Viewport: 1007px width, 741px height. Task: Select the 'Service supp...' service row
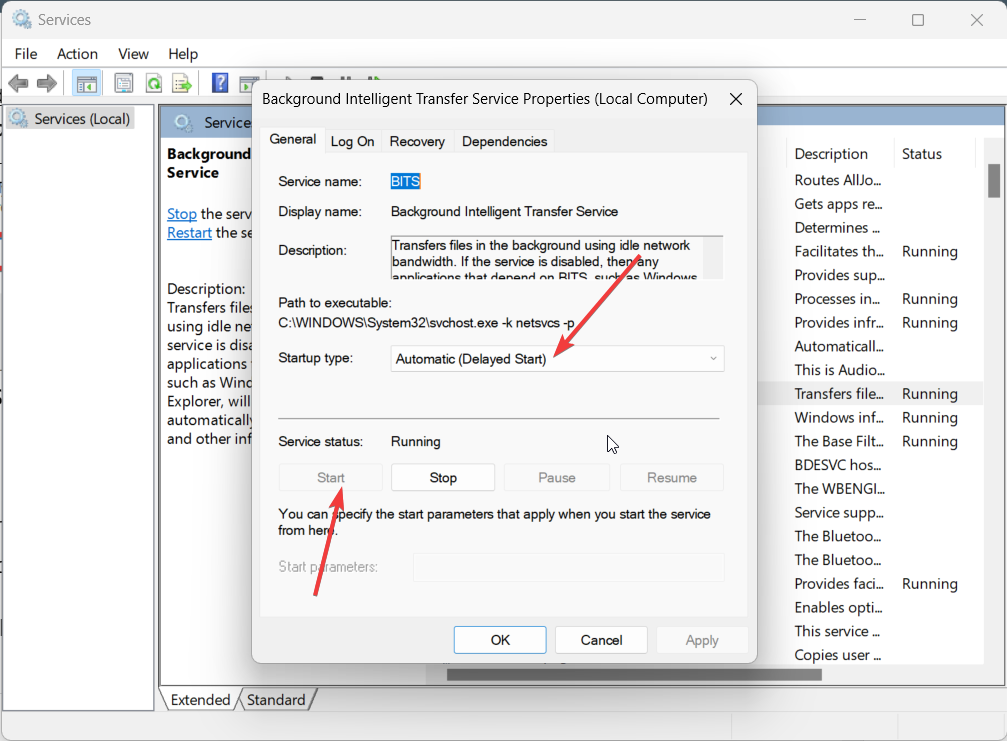870,513
